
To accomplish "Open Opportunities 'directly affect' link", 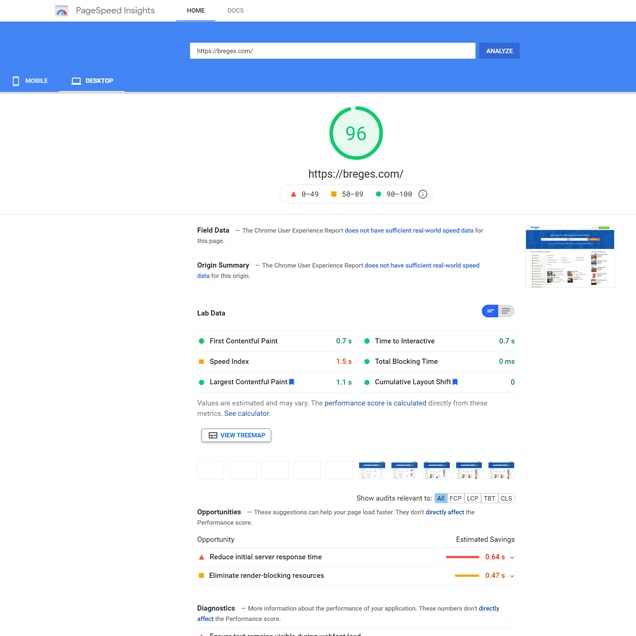I will (445, 512).
